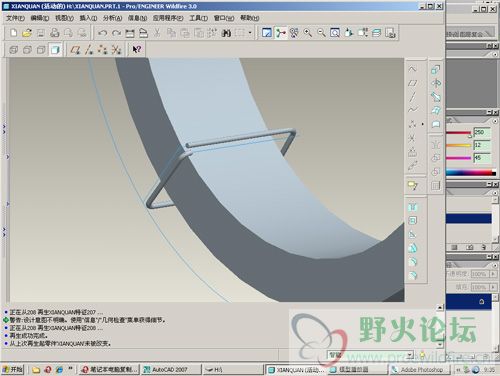Click the Boundary Blend tool icon
Screen dimensions: 500x376
(436, 110)
